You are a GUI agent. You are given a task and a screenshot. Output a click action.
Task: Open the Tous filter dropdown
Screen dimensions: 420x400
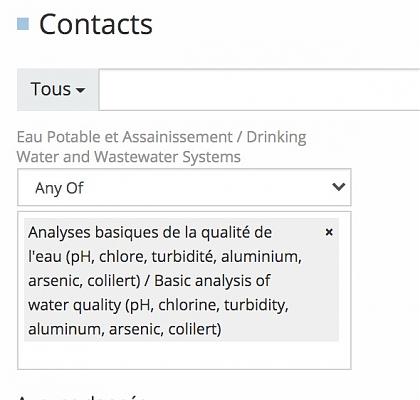pos(58,89)
